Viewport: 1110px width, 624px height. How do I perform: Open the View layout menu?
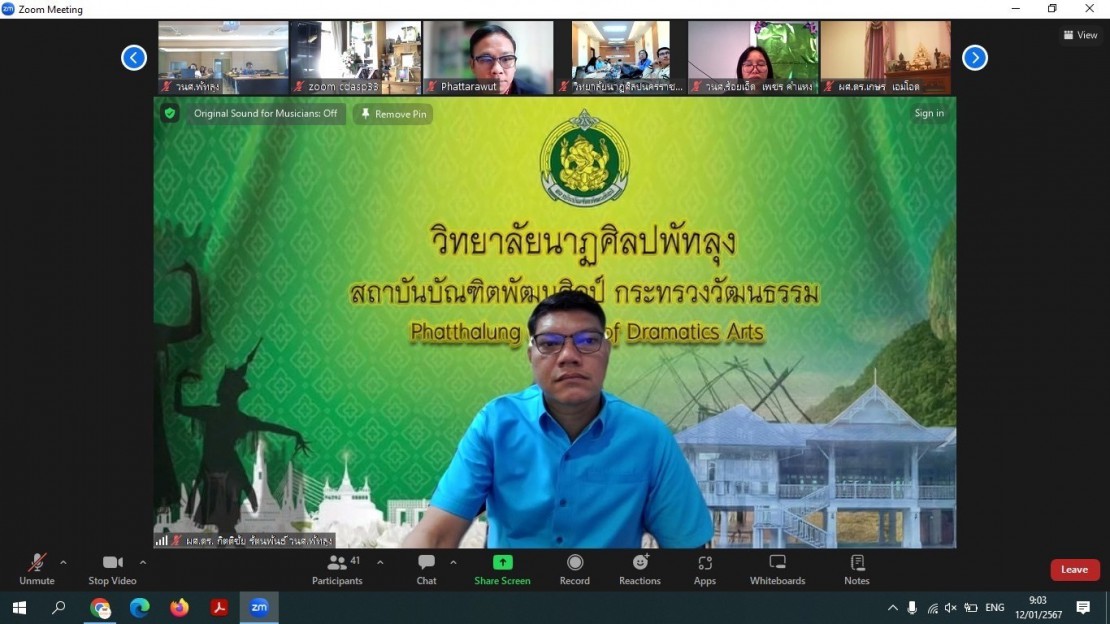(1080, 35)
